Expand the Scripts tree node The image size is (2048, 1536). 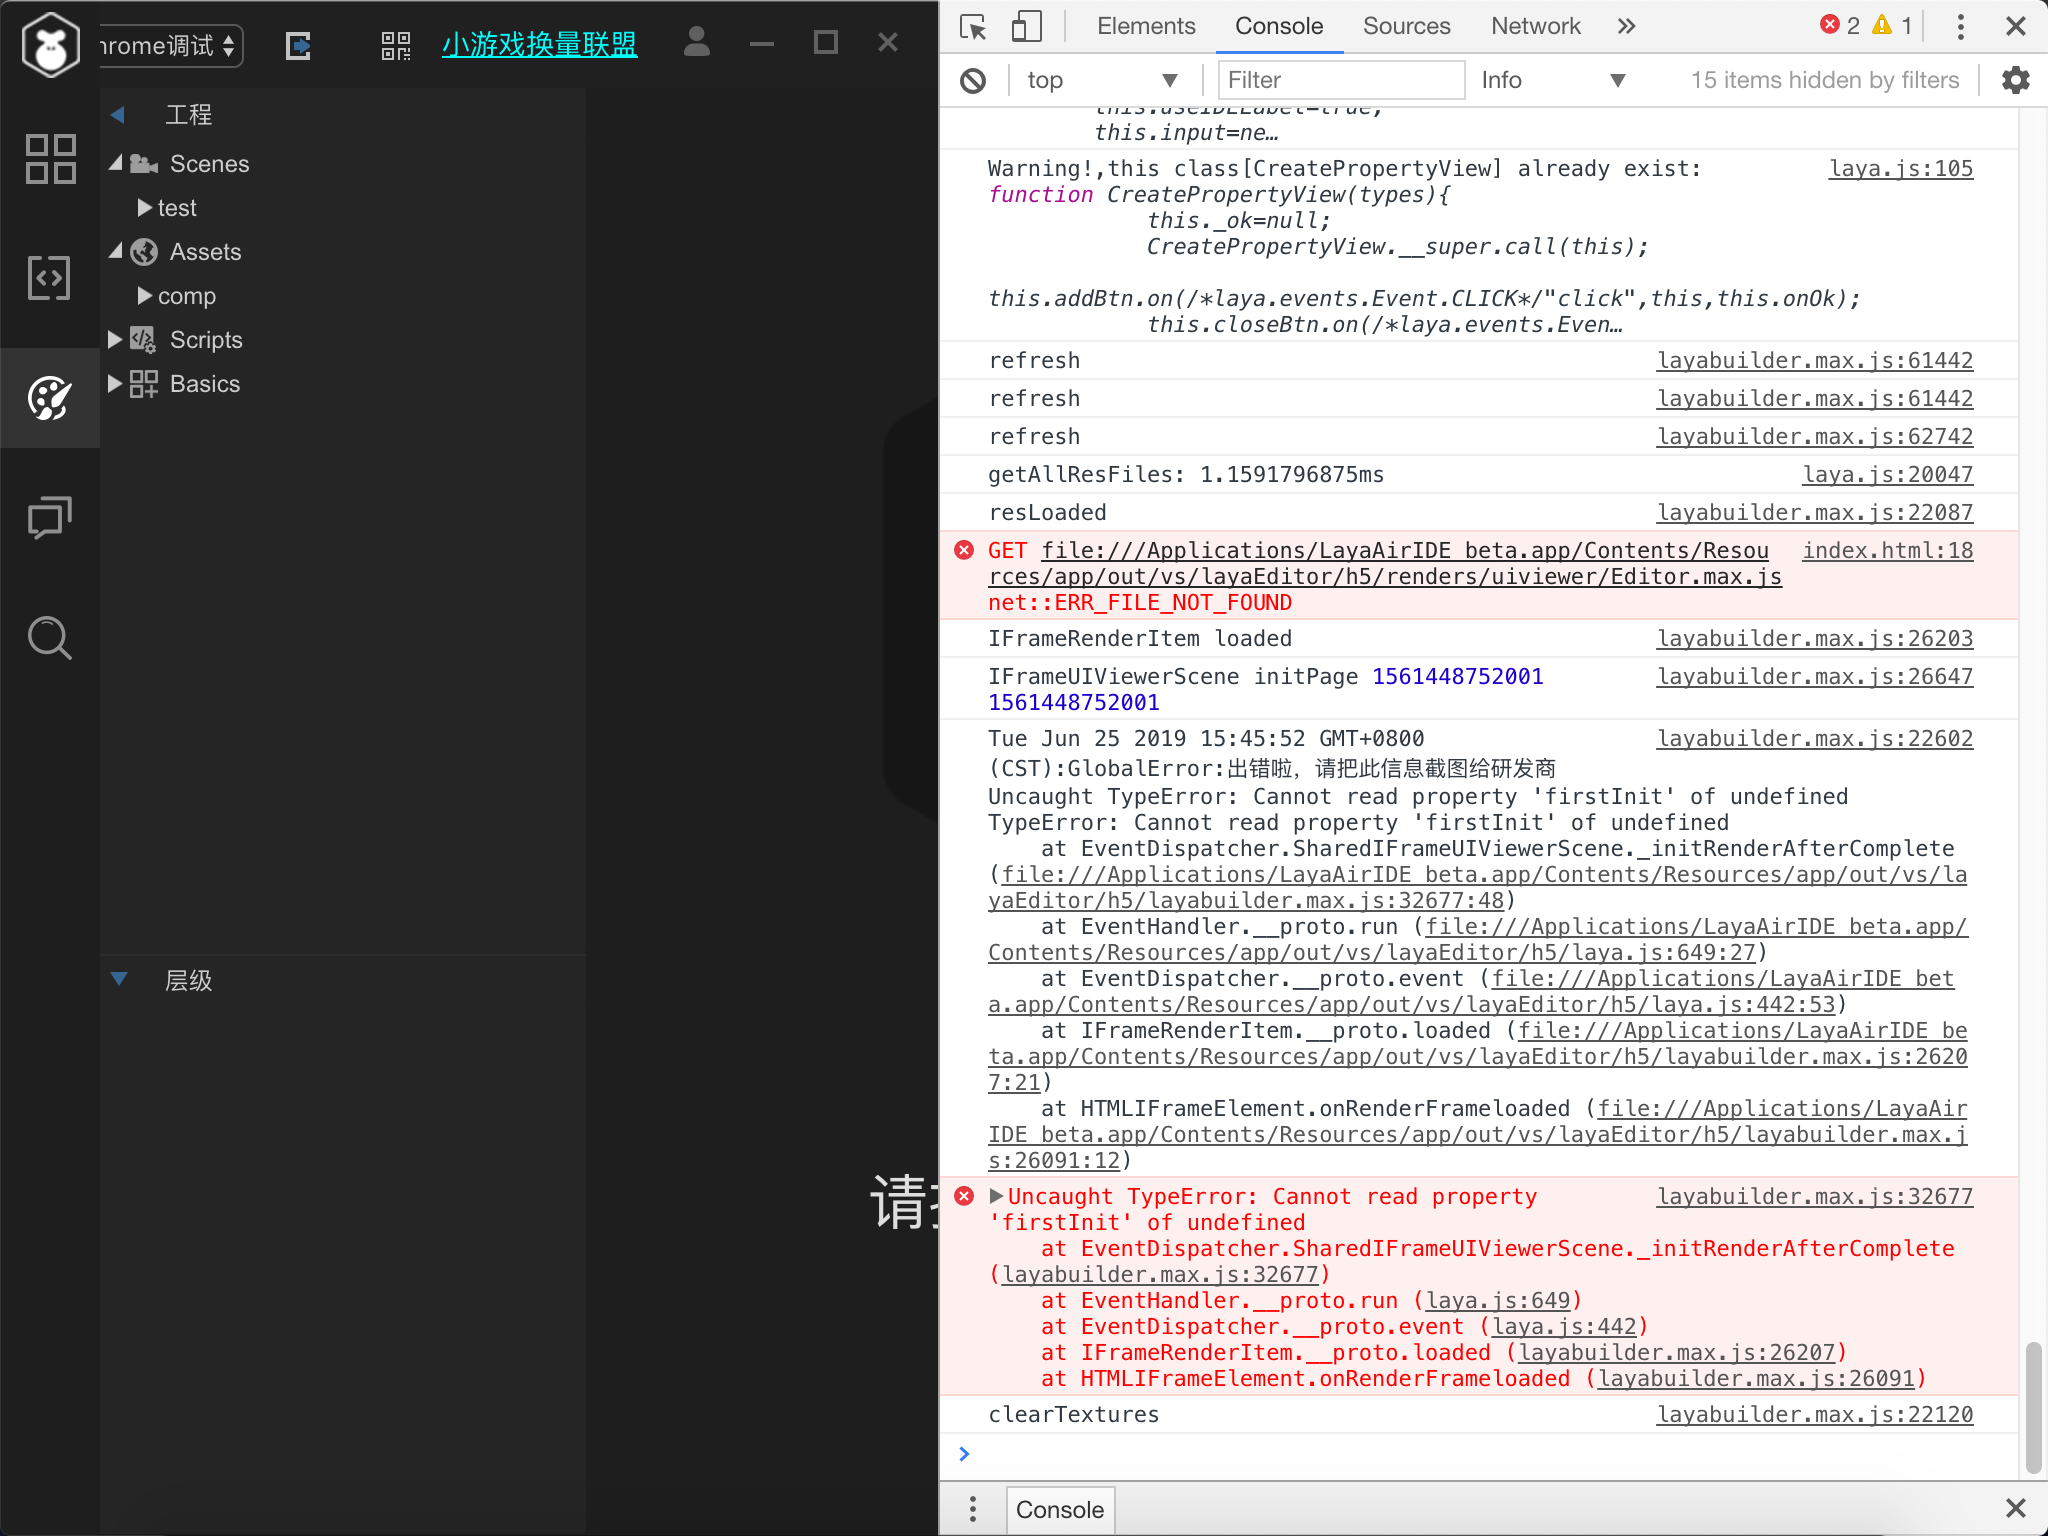click(115, 340)
